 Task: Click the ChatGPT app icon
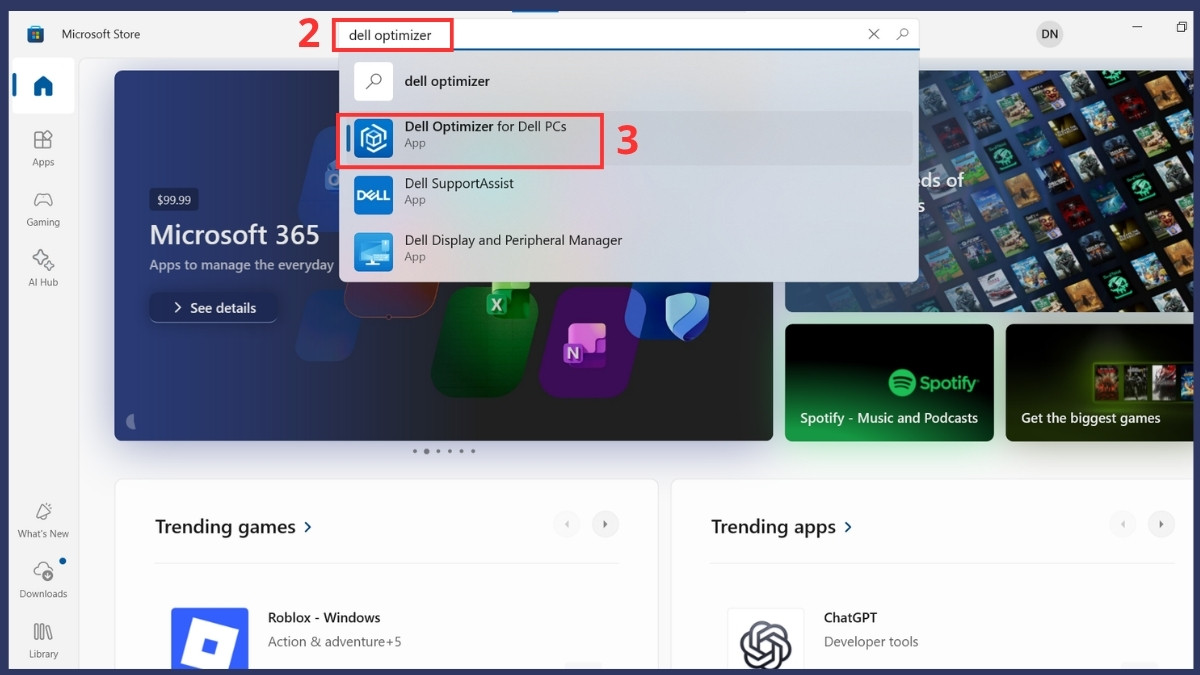[765, 638]
